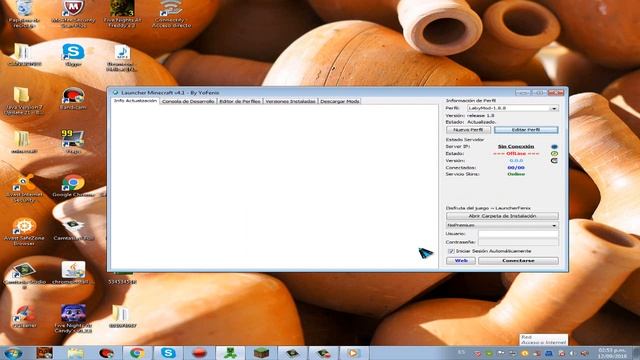The width and height of the screenshot is (640, 360).
Task: Select the Skype desktop icon
Action: [73, 55]
